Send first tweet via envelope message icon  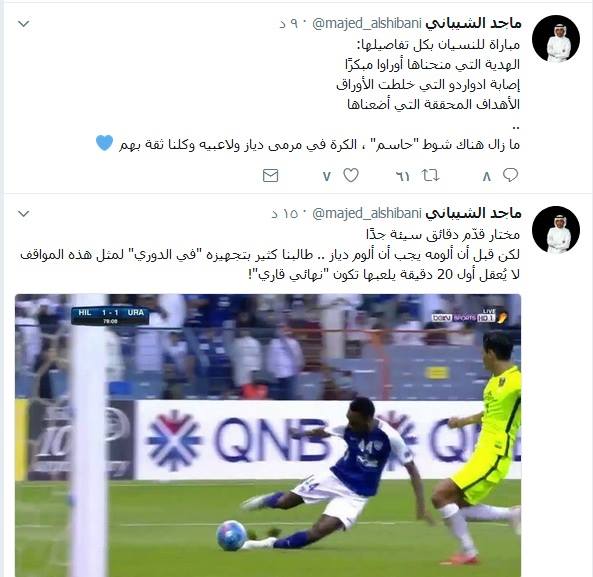(x=270, y=175)
